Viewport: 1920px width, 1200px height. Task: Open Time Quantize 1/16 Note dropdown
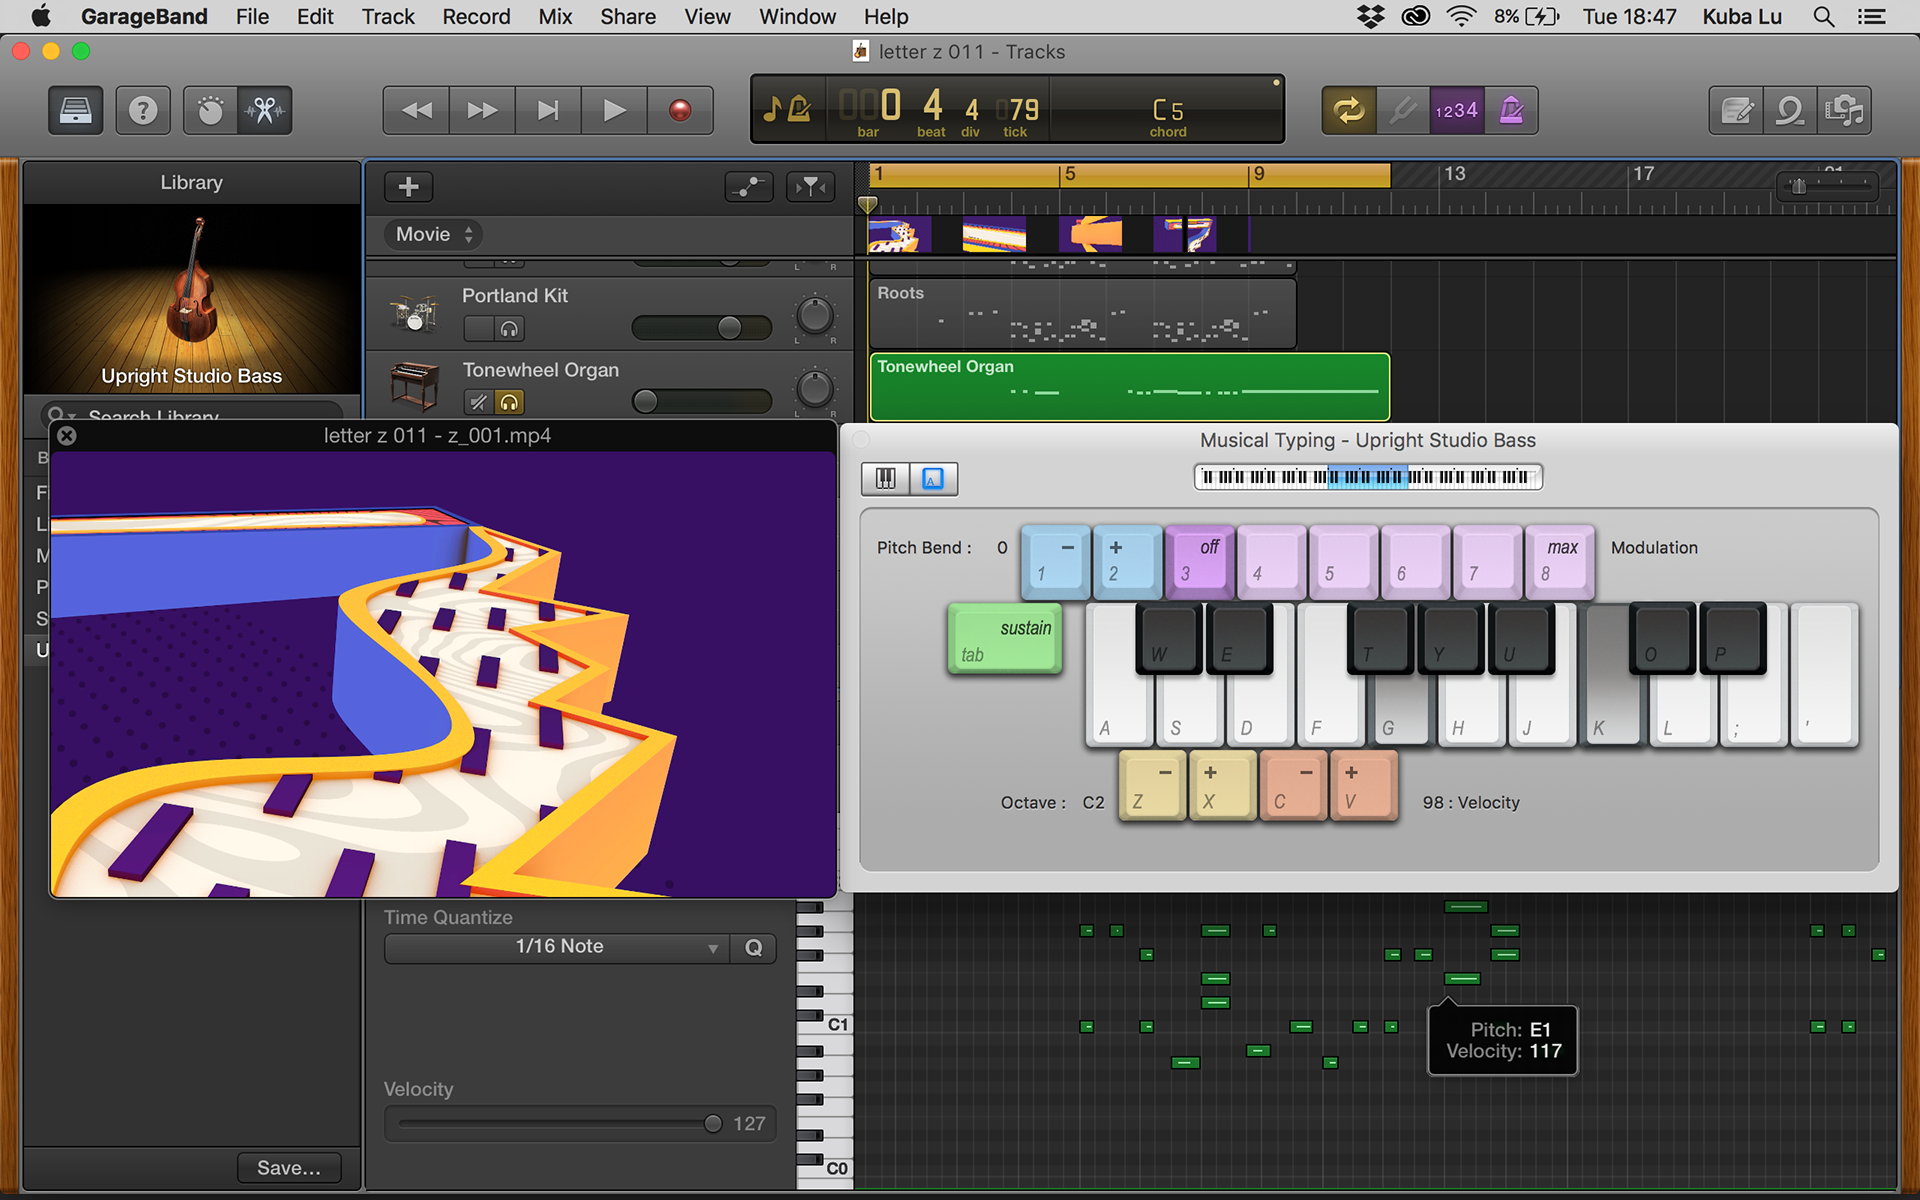[x=558, y=947]
